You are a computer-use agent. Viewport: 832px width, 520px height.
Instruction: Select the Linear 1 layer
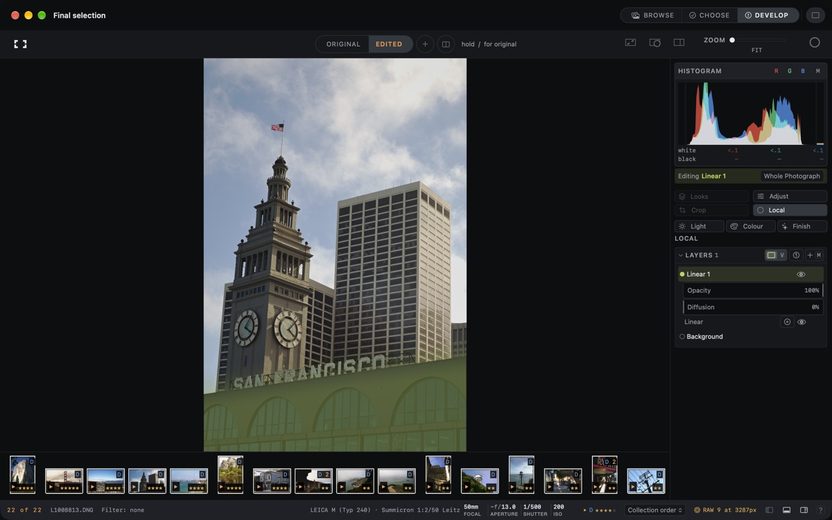tap(750, 274)
